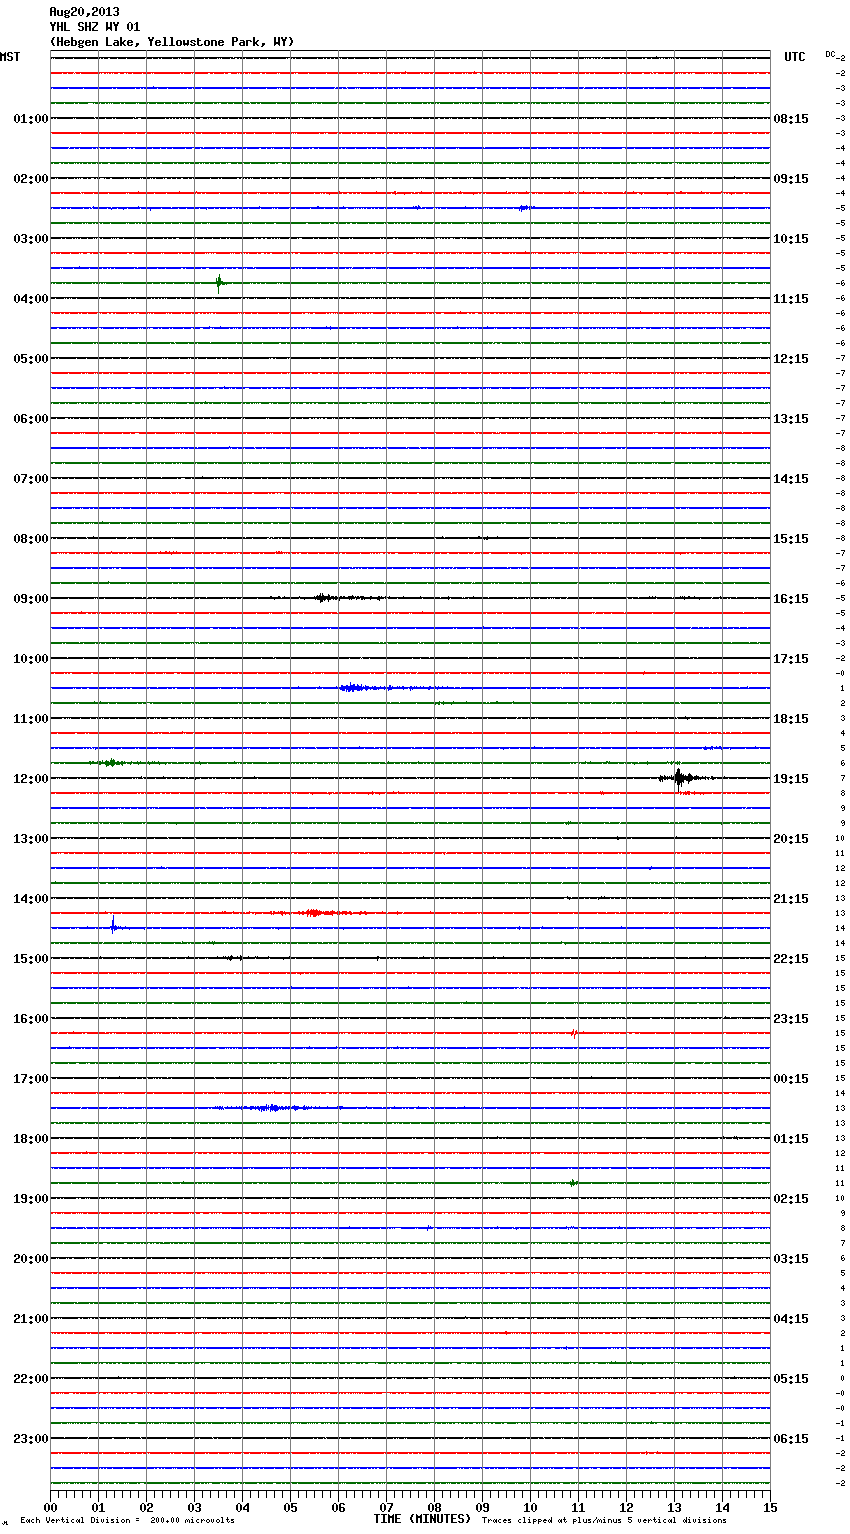
Task: Select the blue spike on the 14:30 trace
Action: (114, 927)
